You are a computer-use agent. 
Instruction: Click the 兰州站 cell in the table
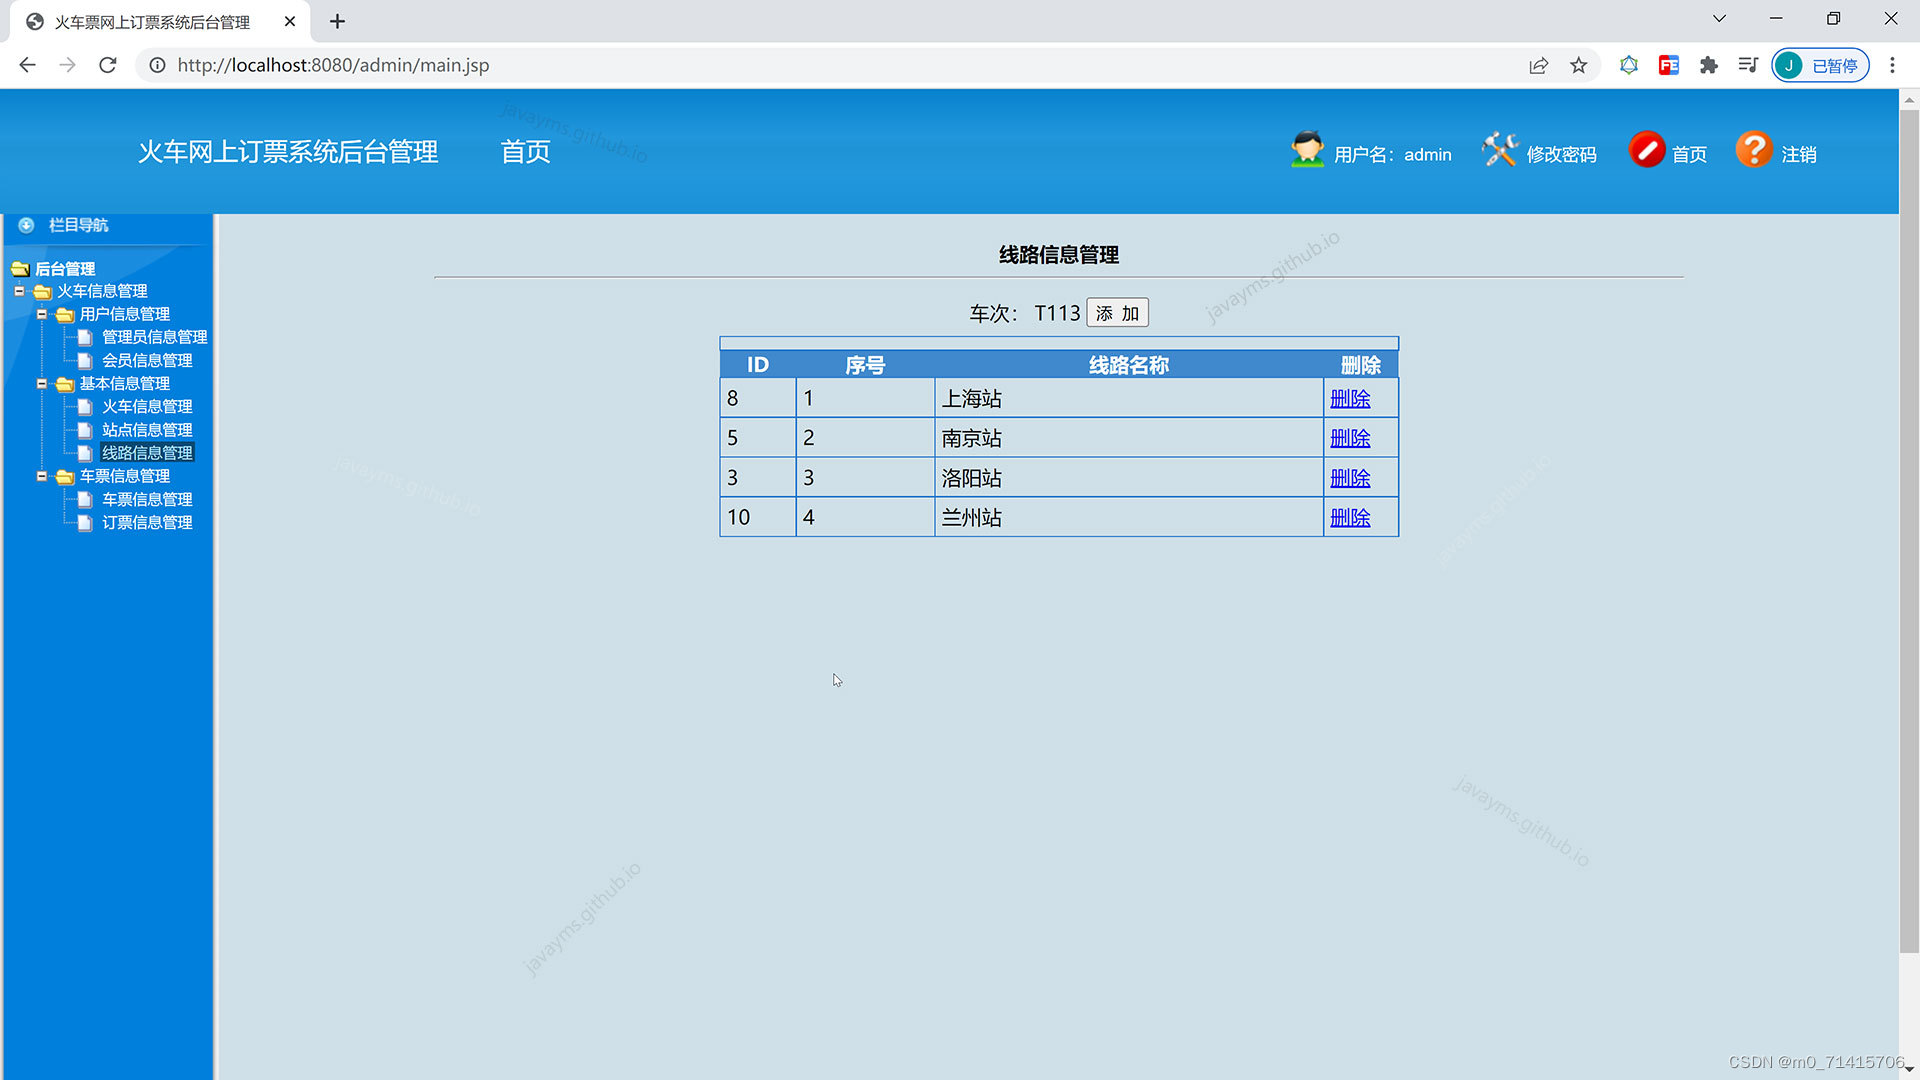(1129, 517)
